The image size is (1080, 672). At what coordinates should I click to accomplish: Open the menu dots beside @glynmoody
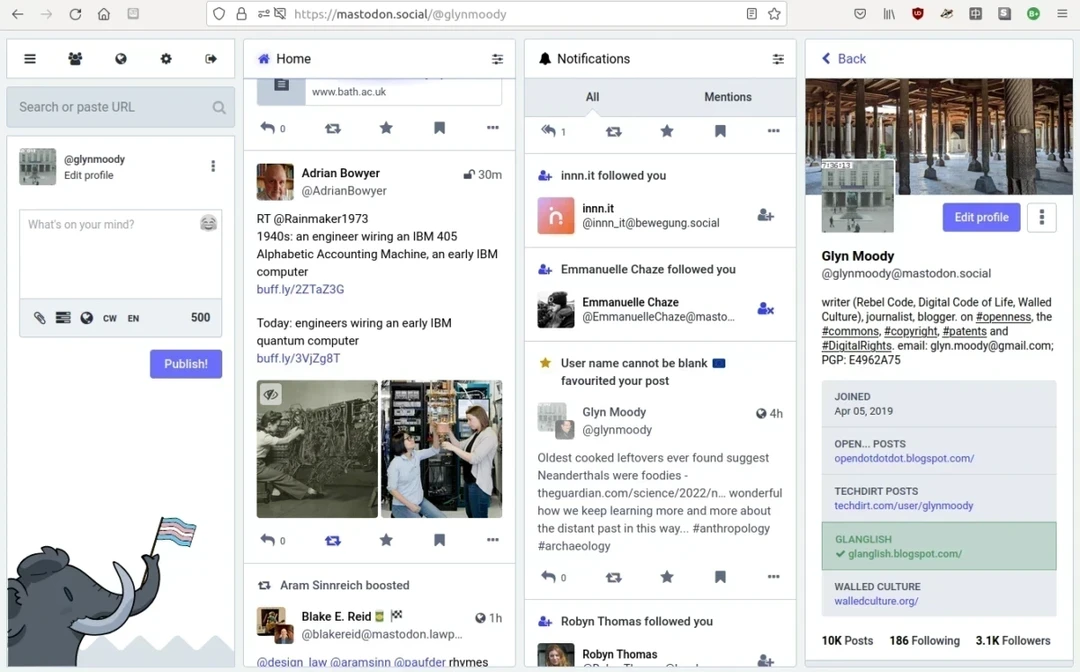[x=213, y=166]
